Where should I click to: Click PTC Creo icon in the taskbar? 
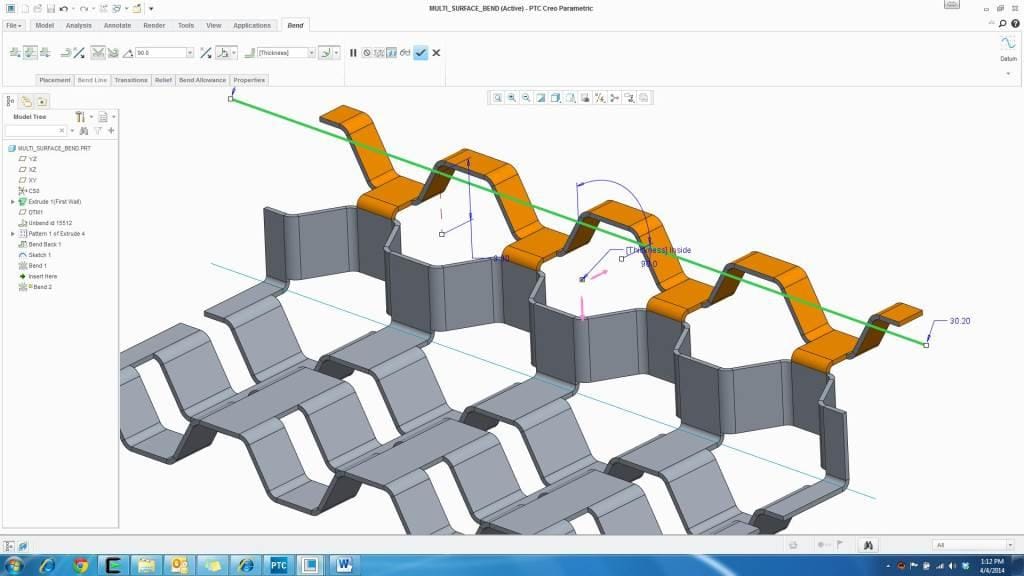pos(277,565)
